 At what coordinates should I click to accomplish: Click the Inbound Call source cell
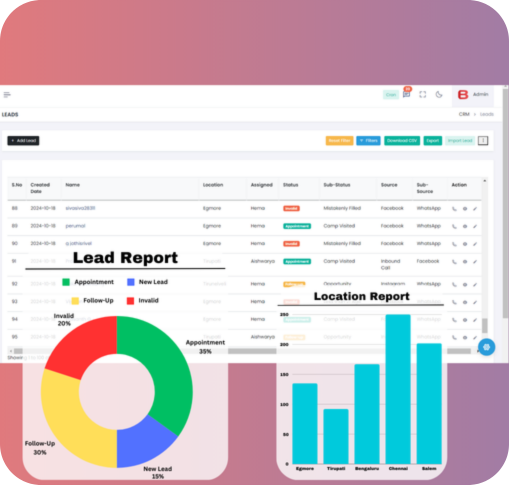point(390,264)
